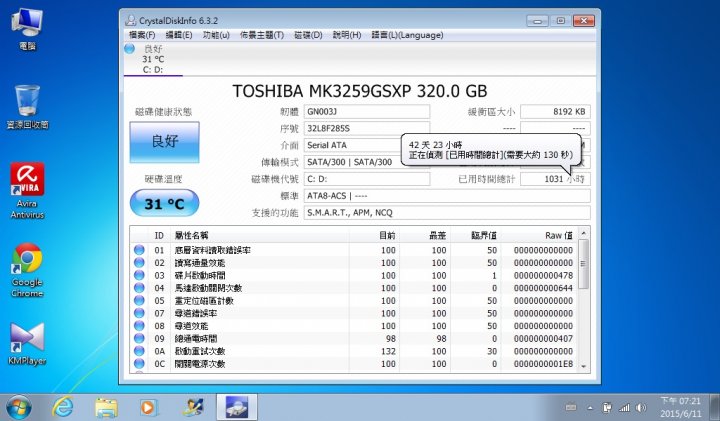
Task: Click the scroll up arrow of attribute list
Action: (584, 233)
